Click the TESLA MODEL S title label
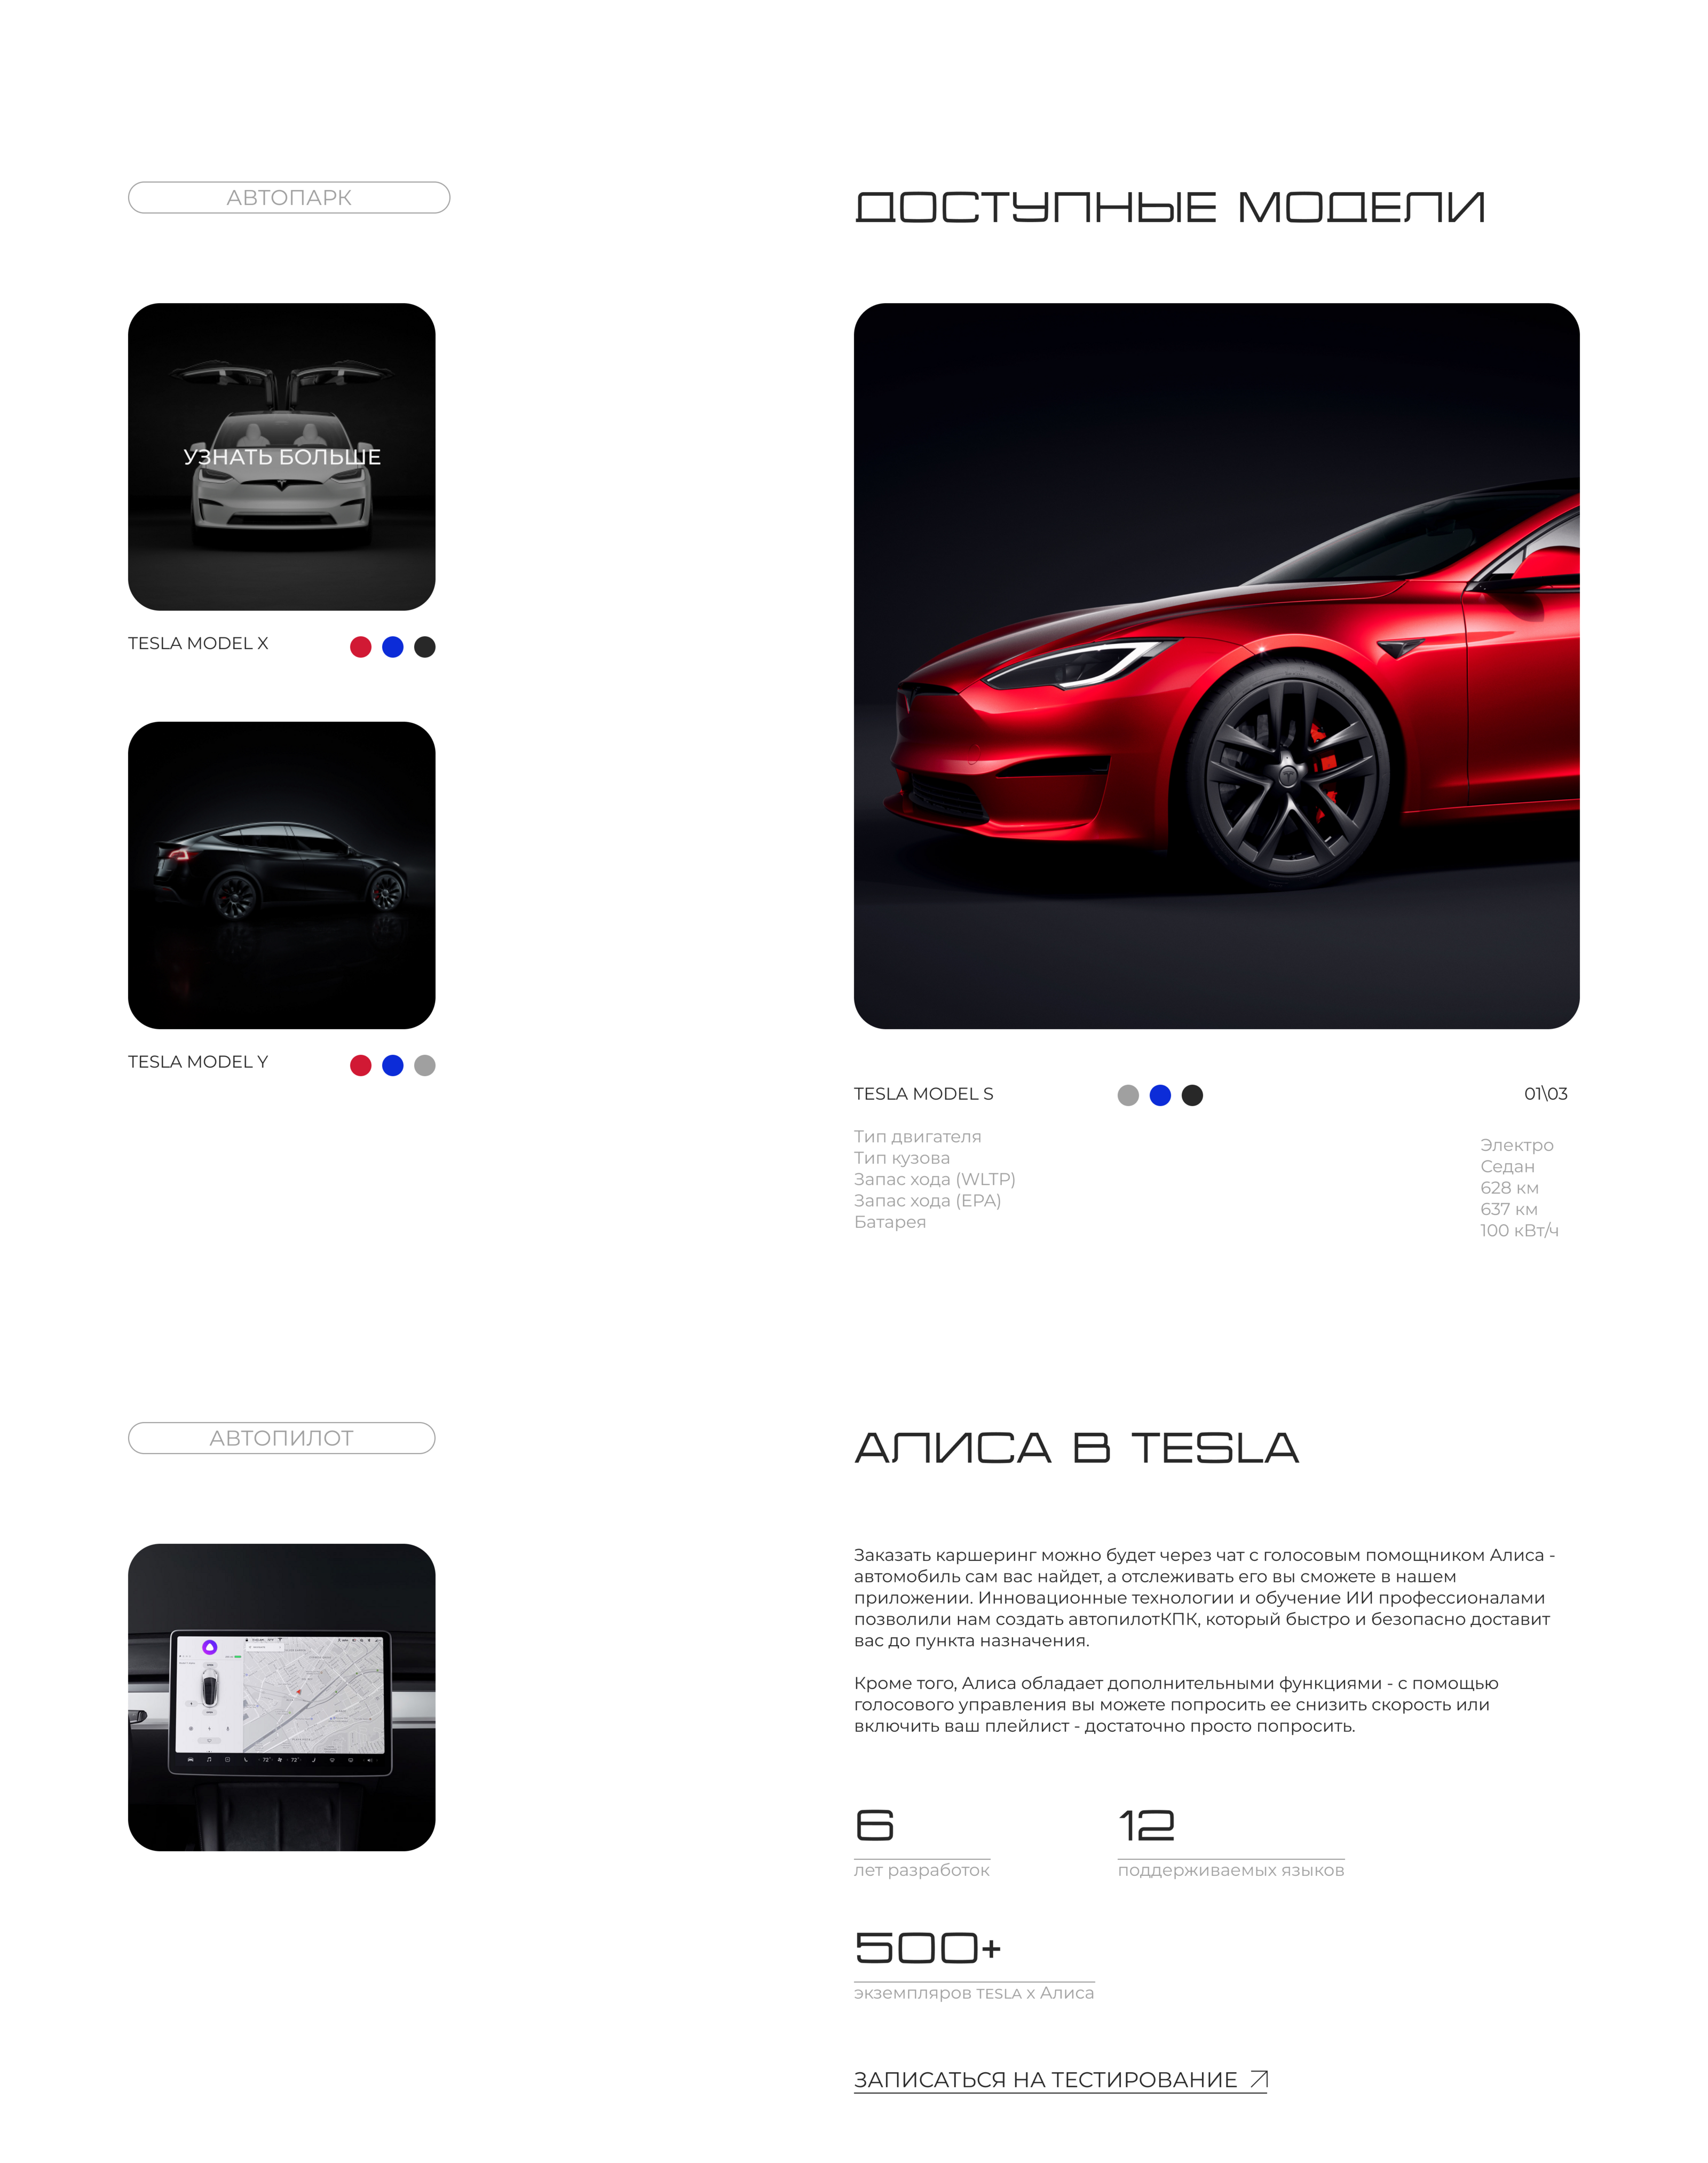The width and height of the screenshot is (1708, 2163). (x=924, y=1094)
